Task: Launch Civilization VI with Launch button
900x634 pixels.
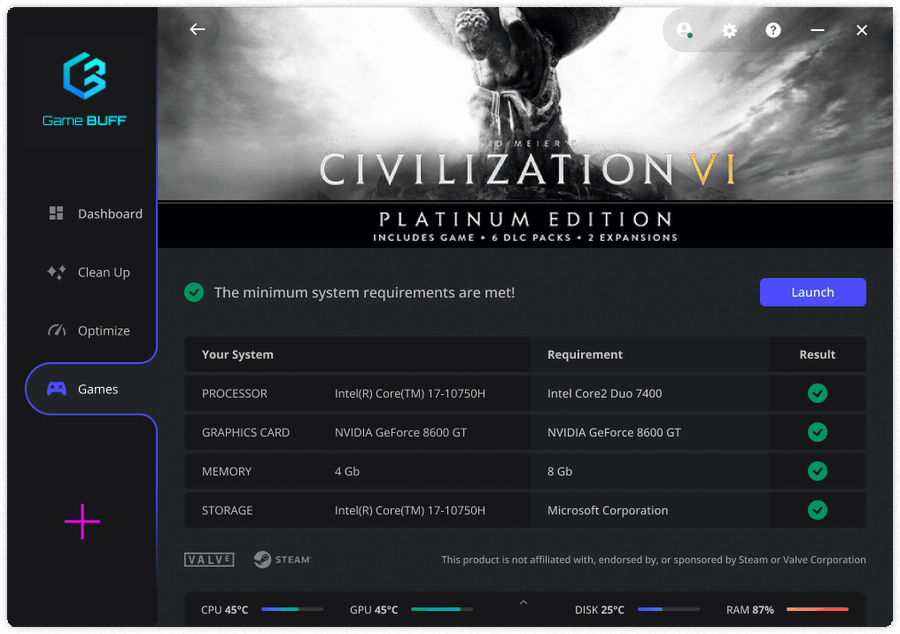Action: click(x=812, y=292)
